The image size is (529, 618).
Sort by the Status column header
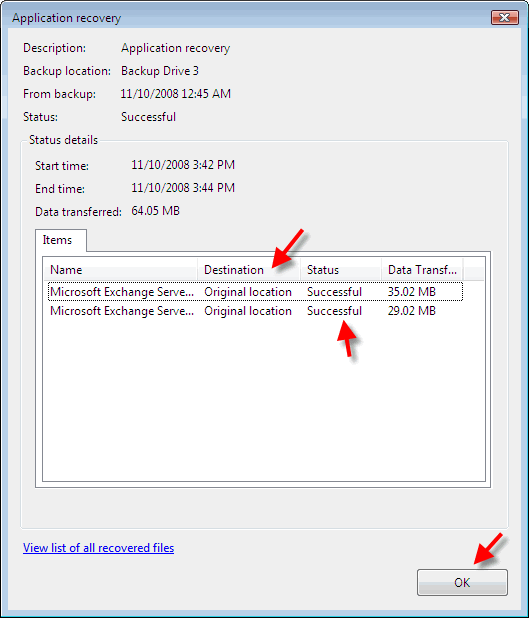coord(341,270)
